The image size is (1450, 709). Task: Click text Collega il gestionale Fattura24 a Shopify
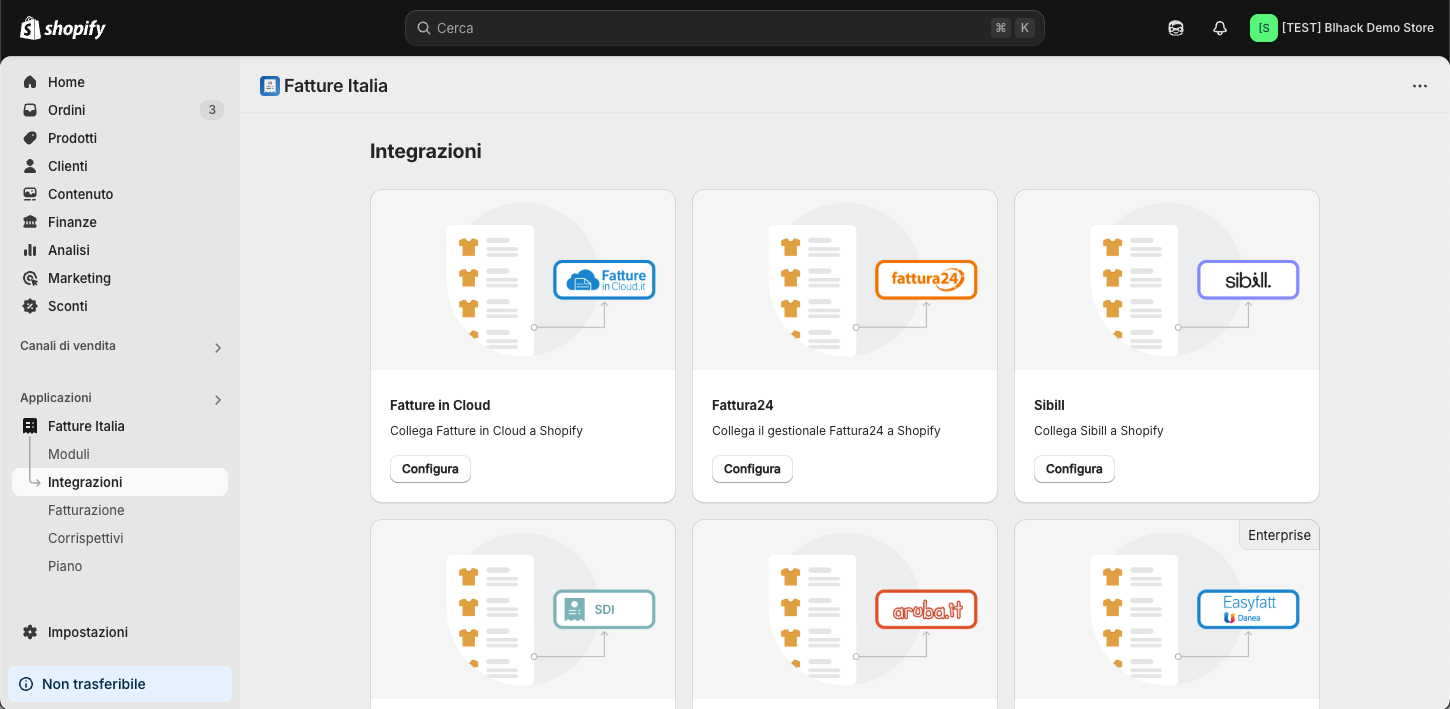pyautogui.click(x=826, y=431)
